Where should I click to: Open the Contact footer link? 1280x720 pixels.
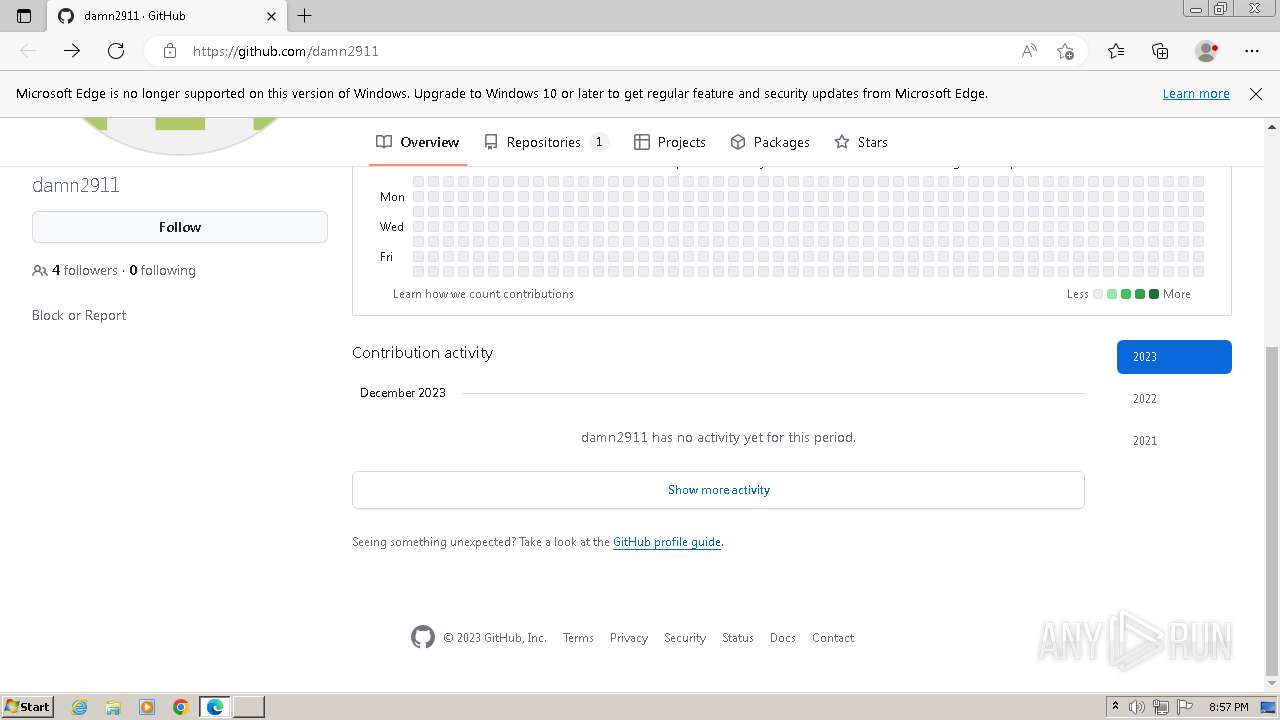click(x=833, y=638)
